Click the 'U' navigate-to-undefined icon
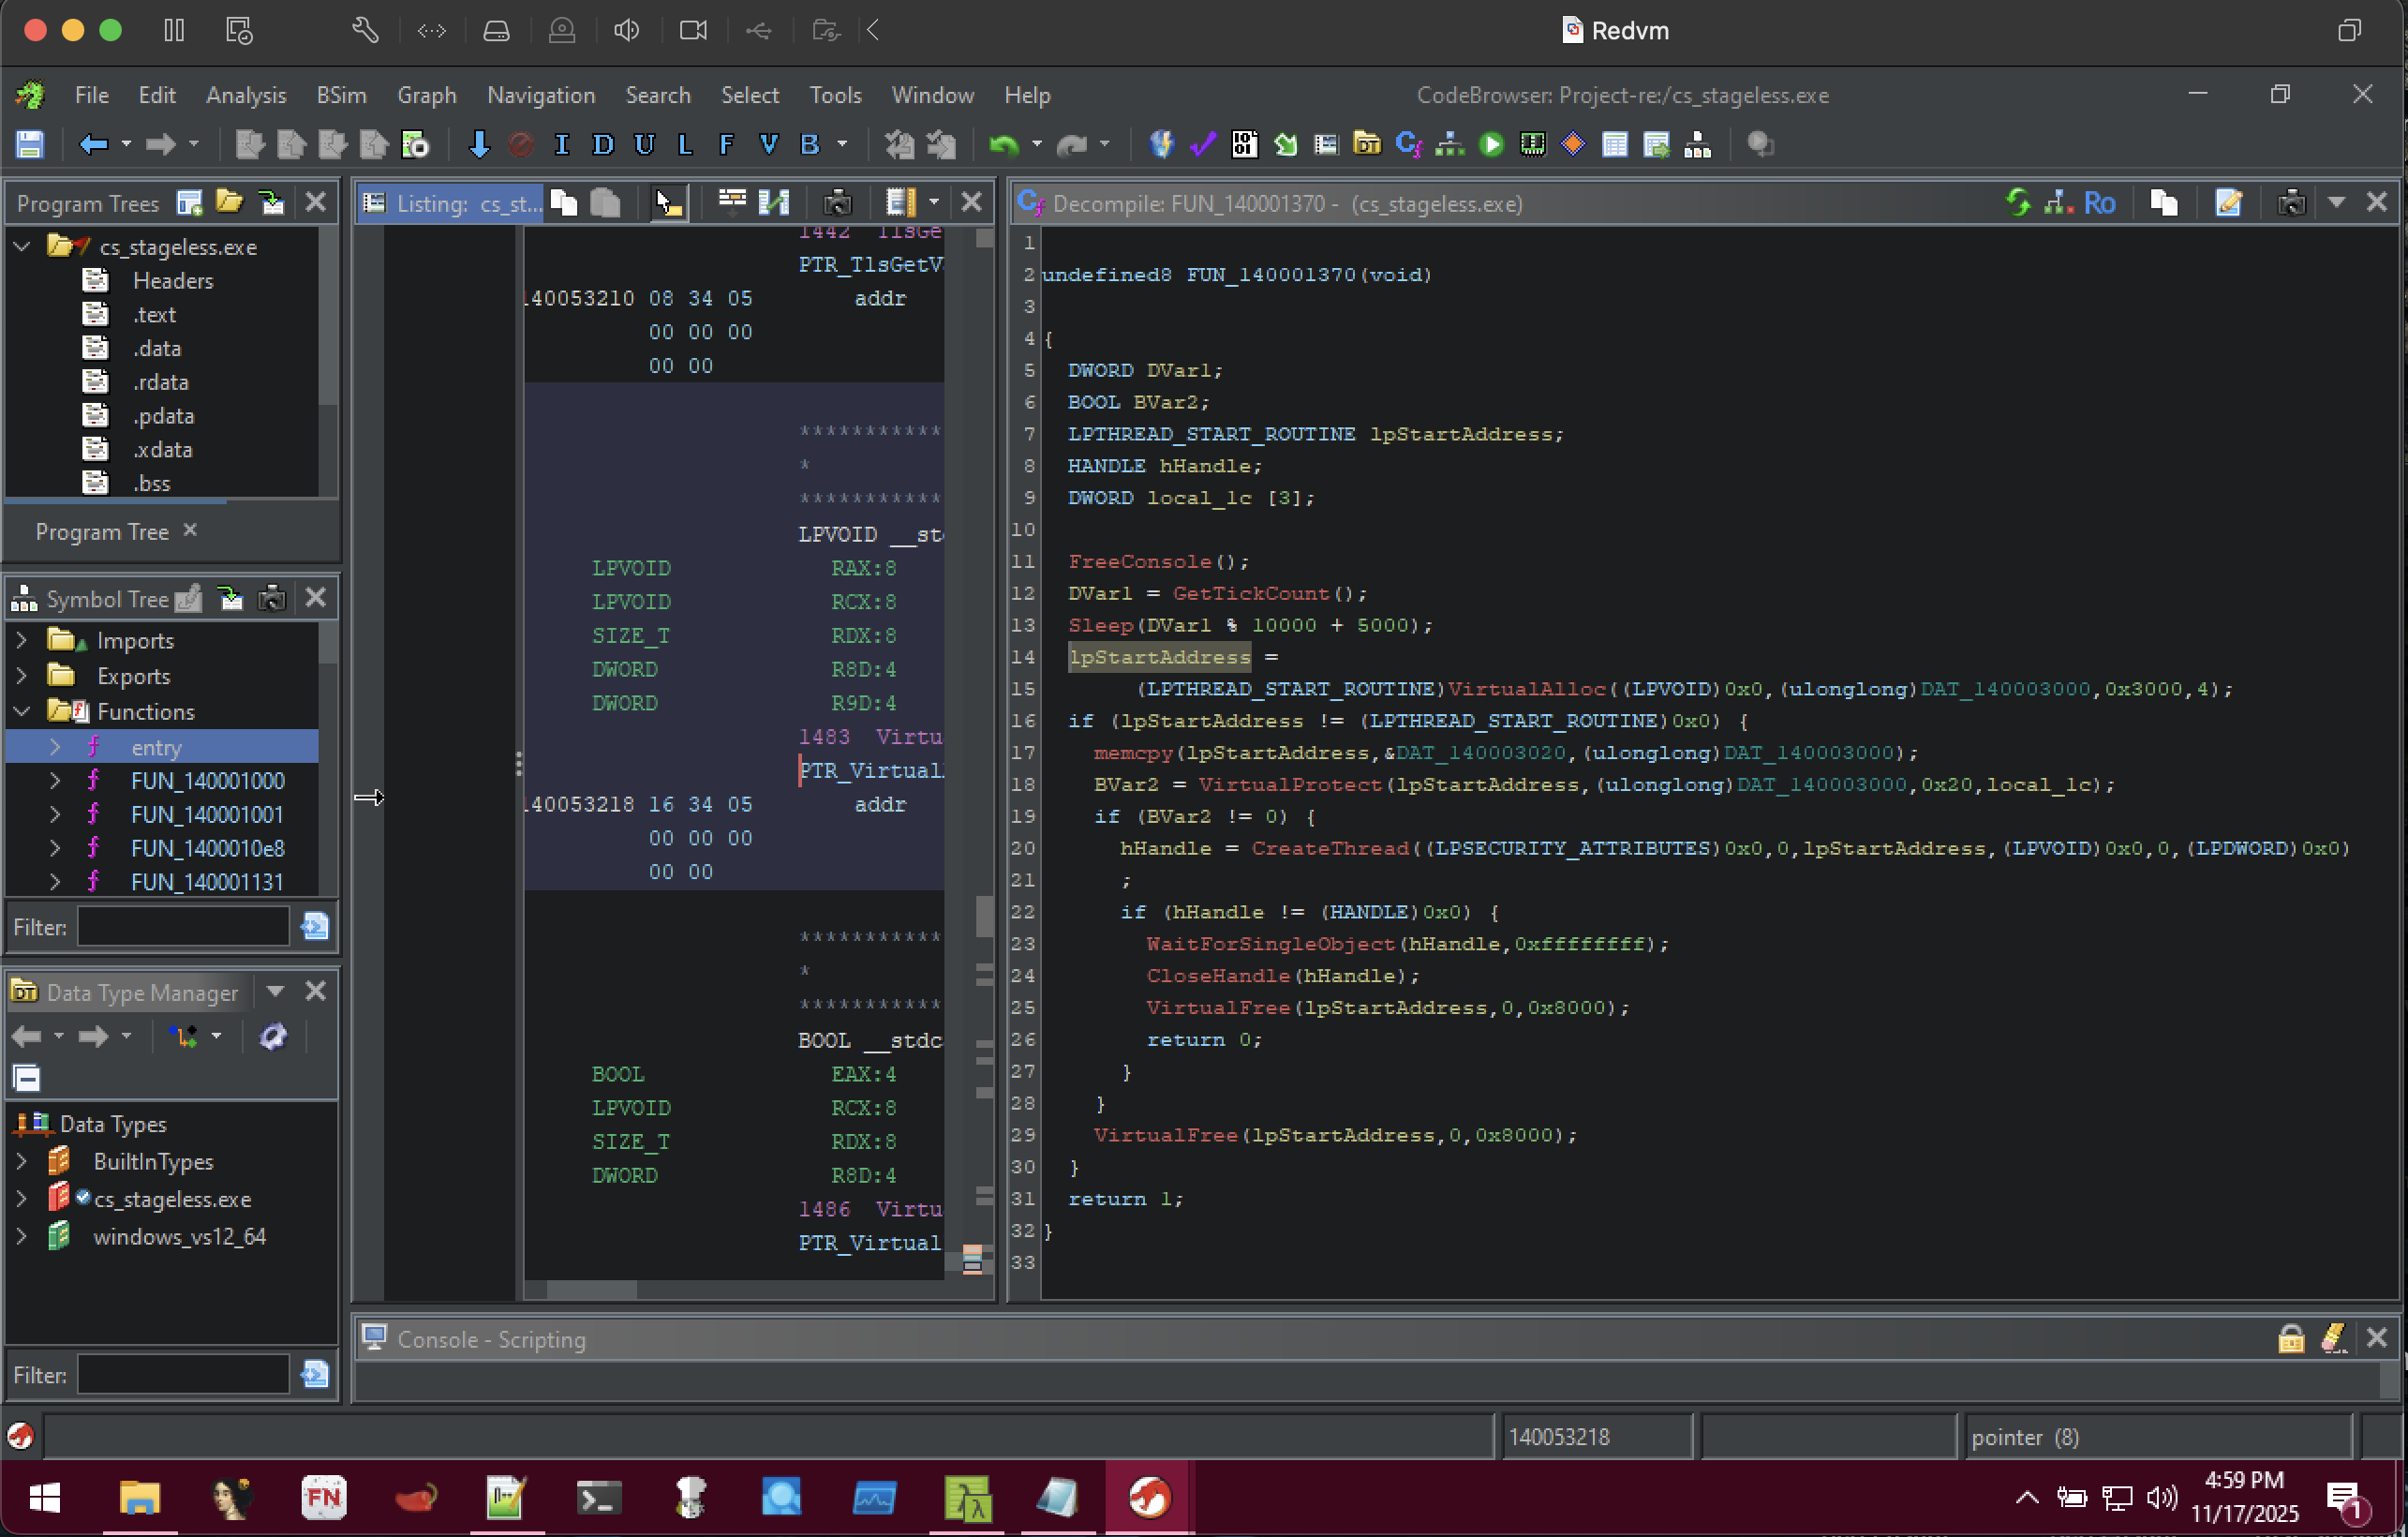Image resolution: width=2408 pixels, height=1537 pixels. coord(644,145)
